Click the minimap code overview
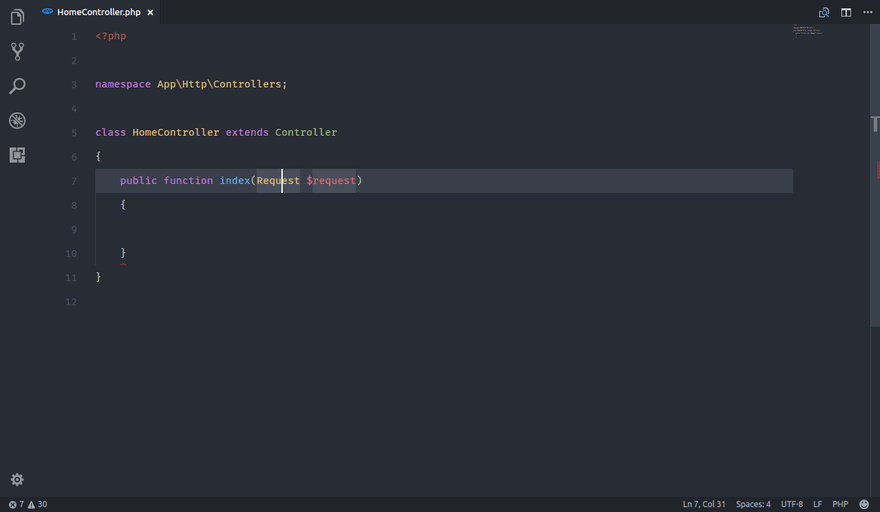Screen dimensions: 880x512 (x=808, y=31)
